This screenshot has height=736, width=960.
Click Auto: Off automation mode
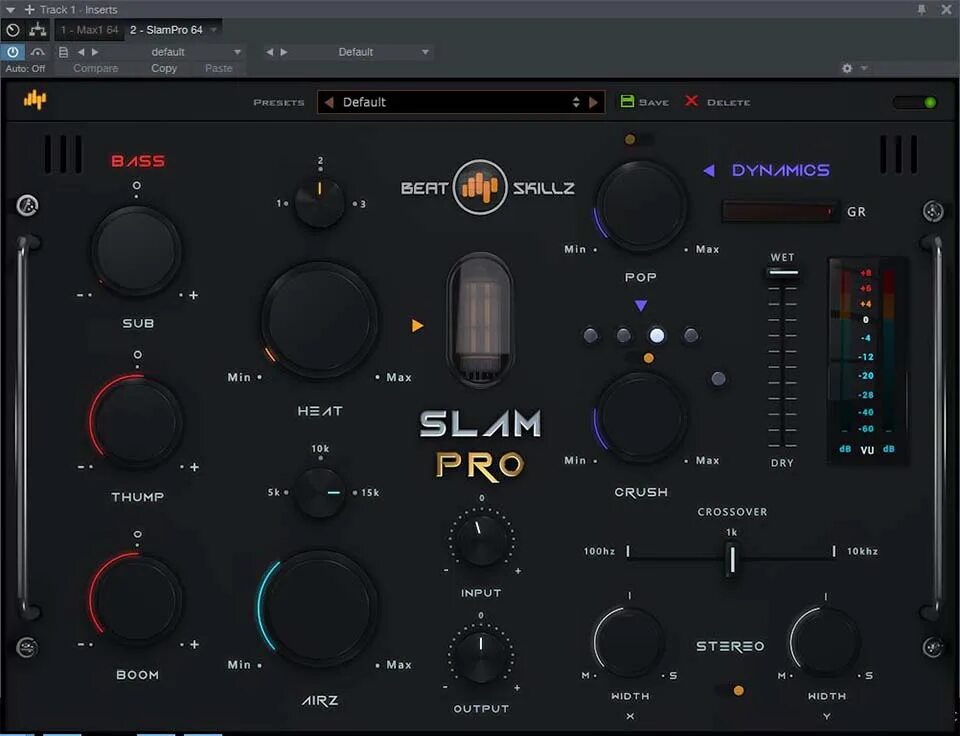tap(25, 68)
